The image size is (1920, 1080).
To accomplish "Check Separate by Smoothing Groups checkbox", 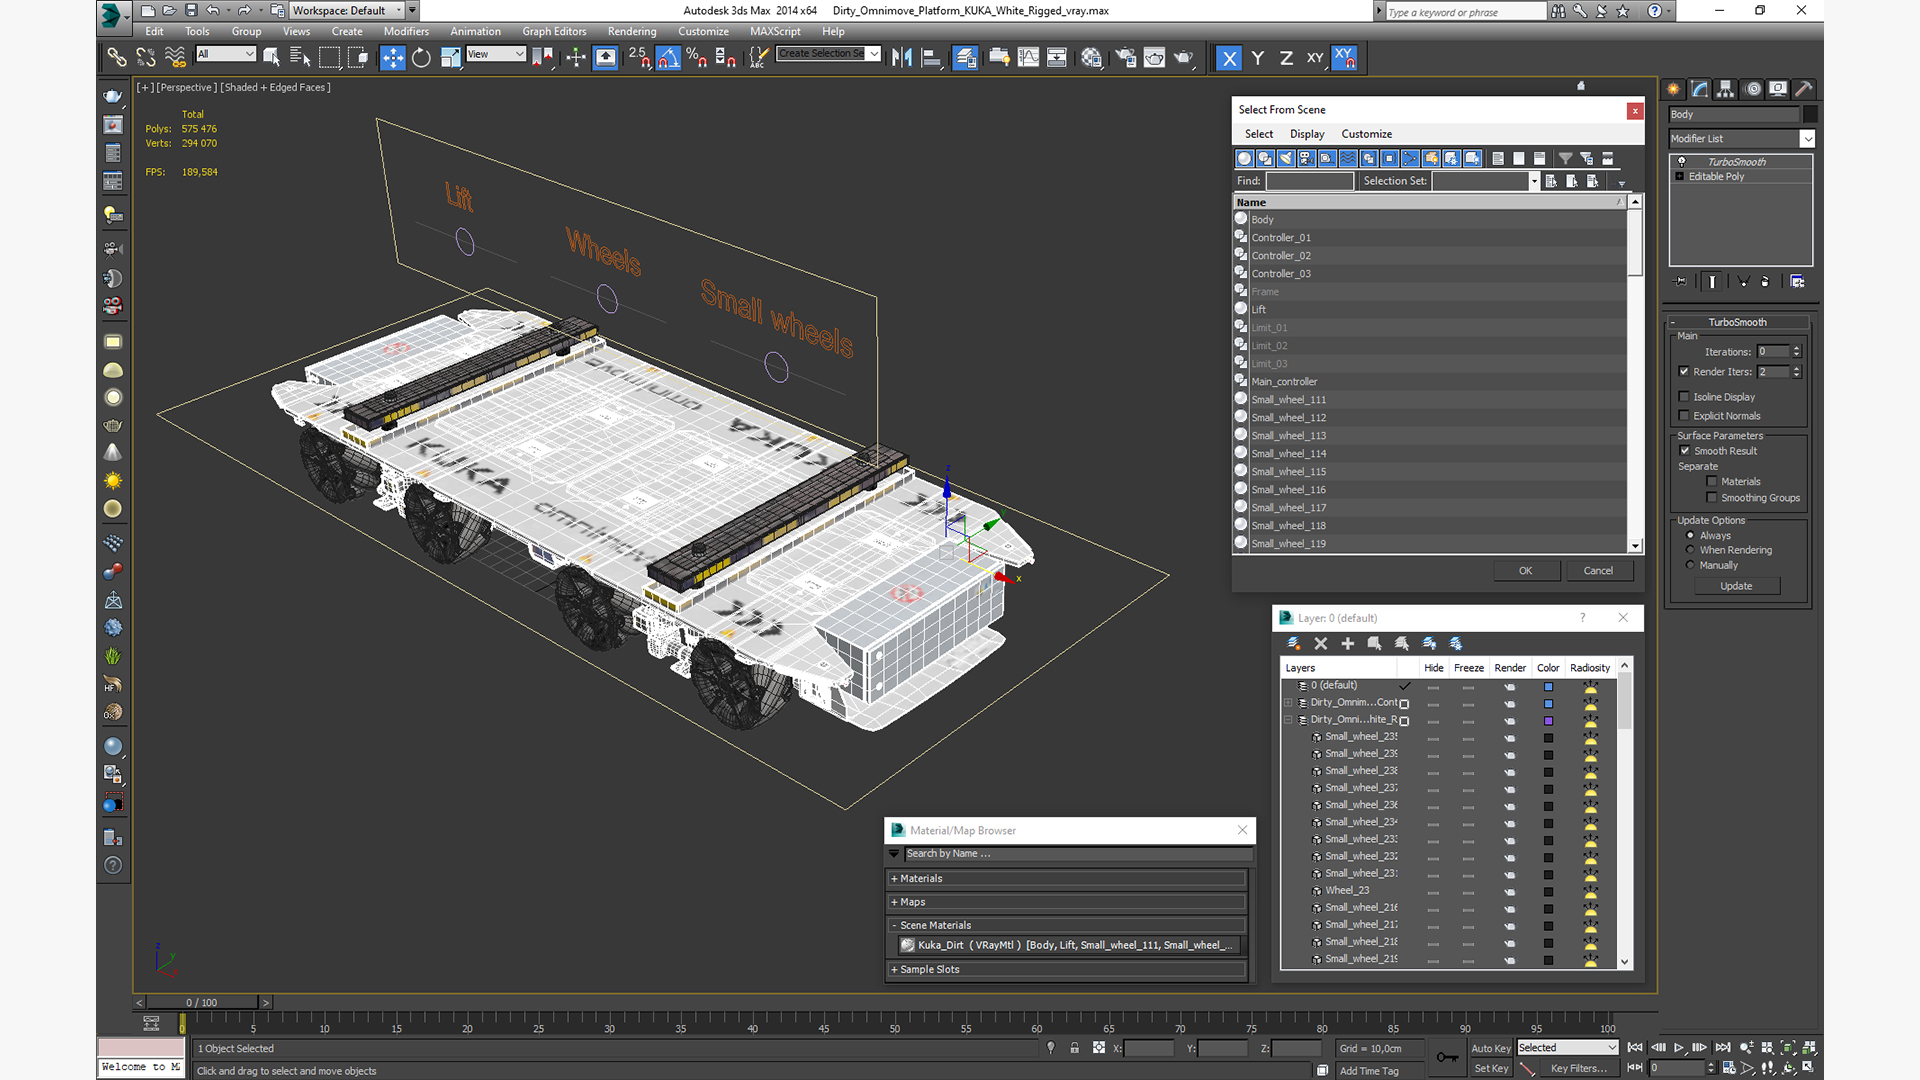I will pyautogui.click(x=1712, y=498).
